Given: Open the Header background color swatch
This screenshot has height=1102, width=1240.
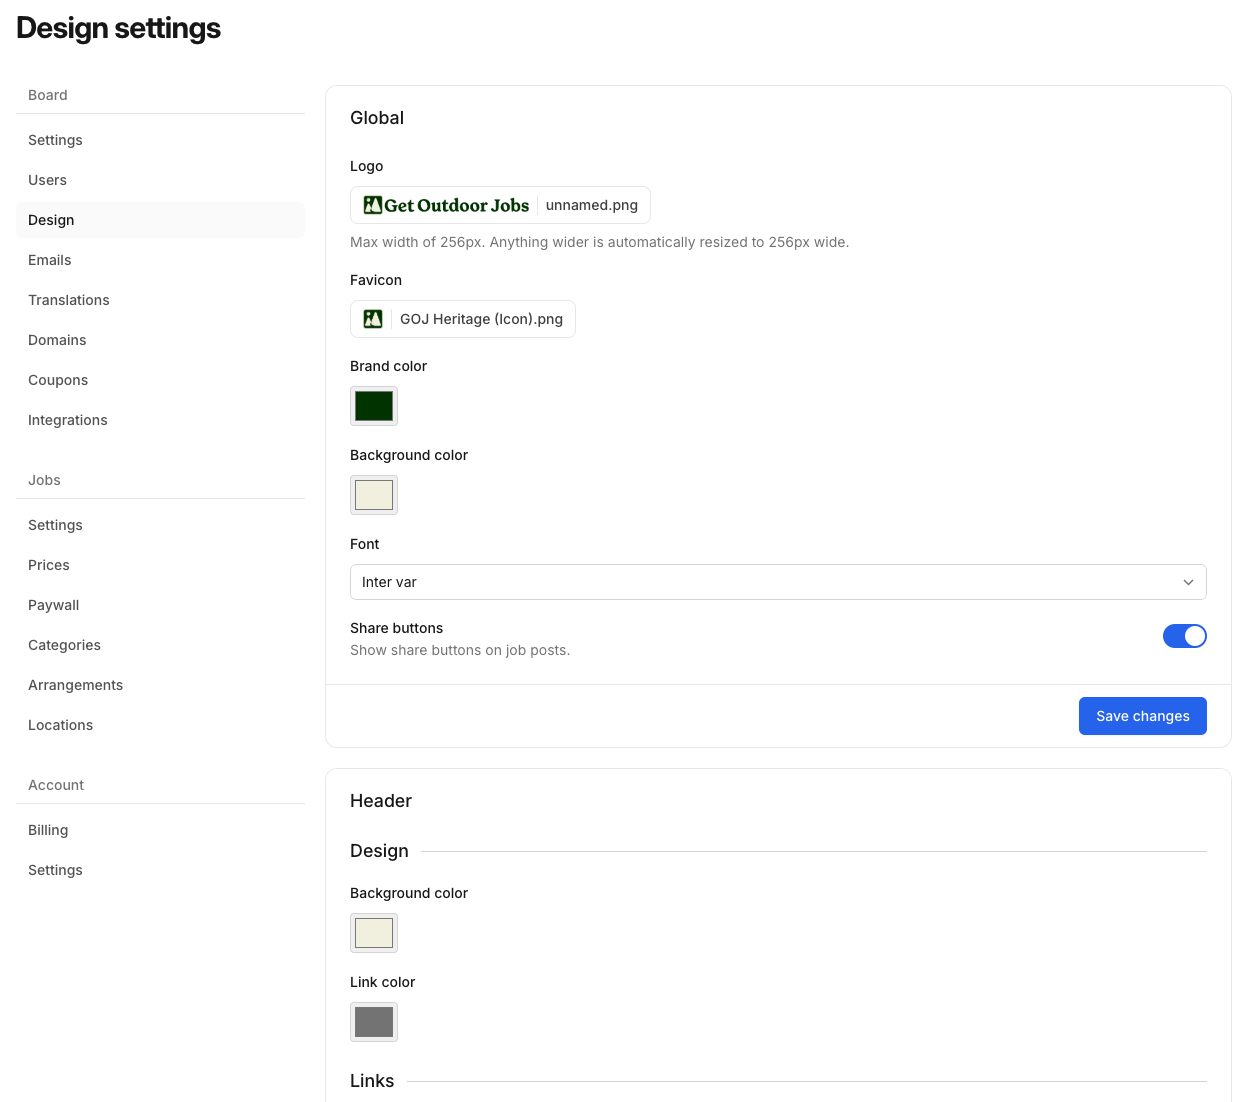Looking at the screenshot, I should 374,933.
